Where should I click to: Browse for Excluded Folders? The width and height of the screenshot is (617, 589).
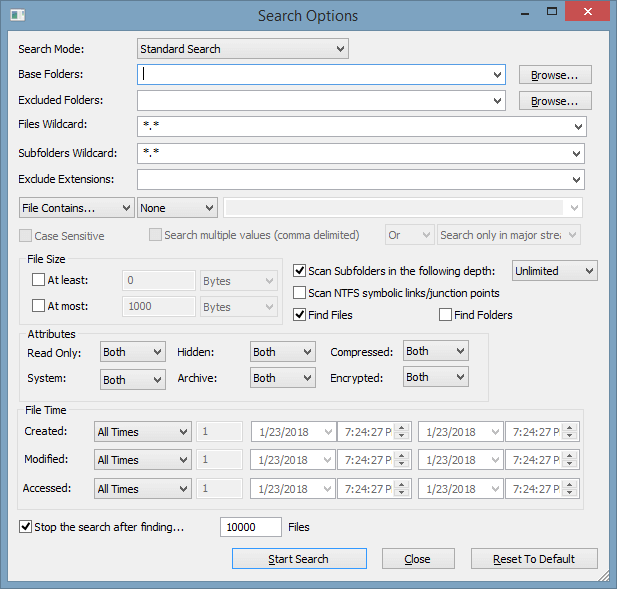[555, 101]
